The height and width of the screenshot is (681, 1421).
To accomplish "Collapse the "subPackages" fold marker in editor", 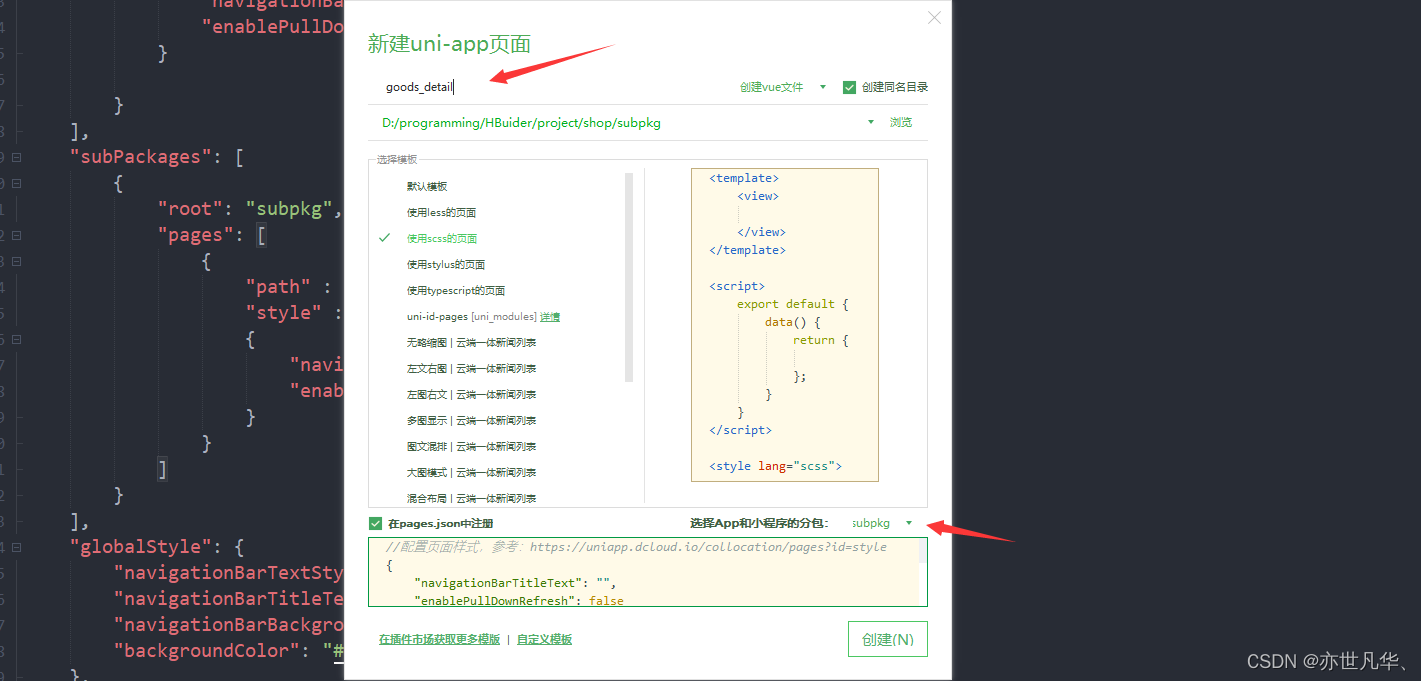I will [x=17, y=157].
